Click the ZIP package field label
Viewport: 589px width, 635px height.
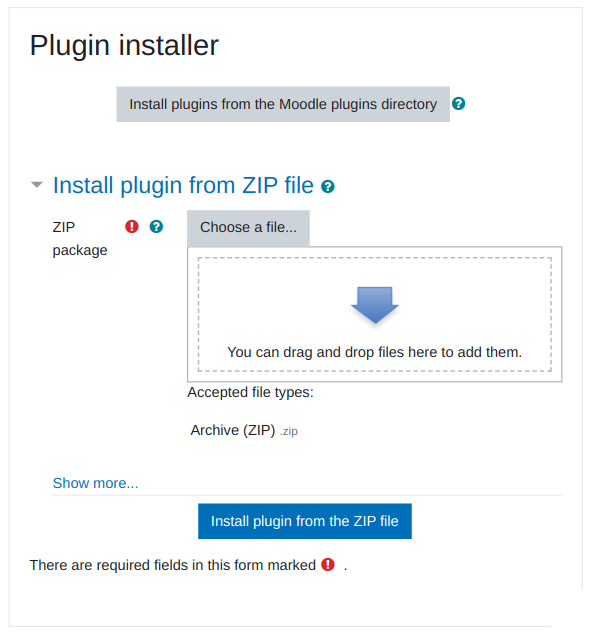click(x=80, y=239)
